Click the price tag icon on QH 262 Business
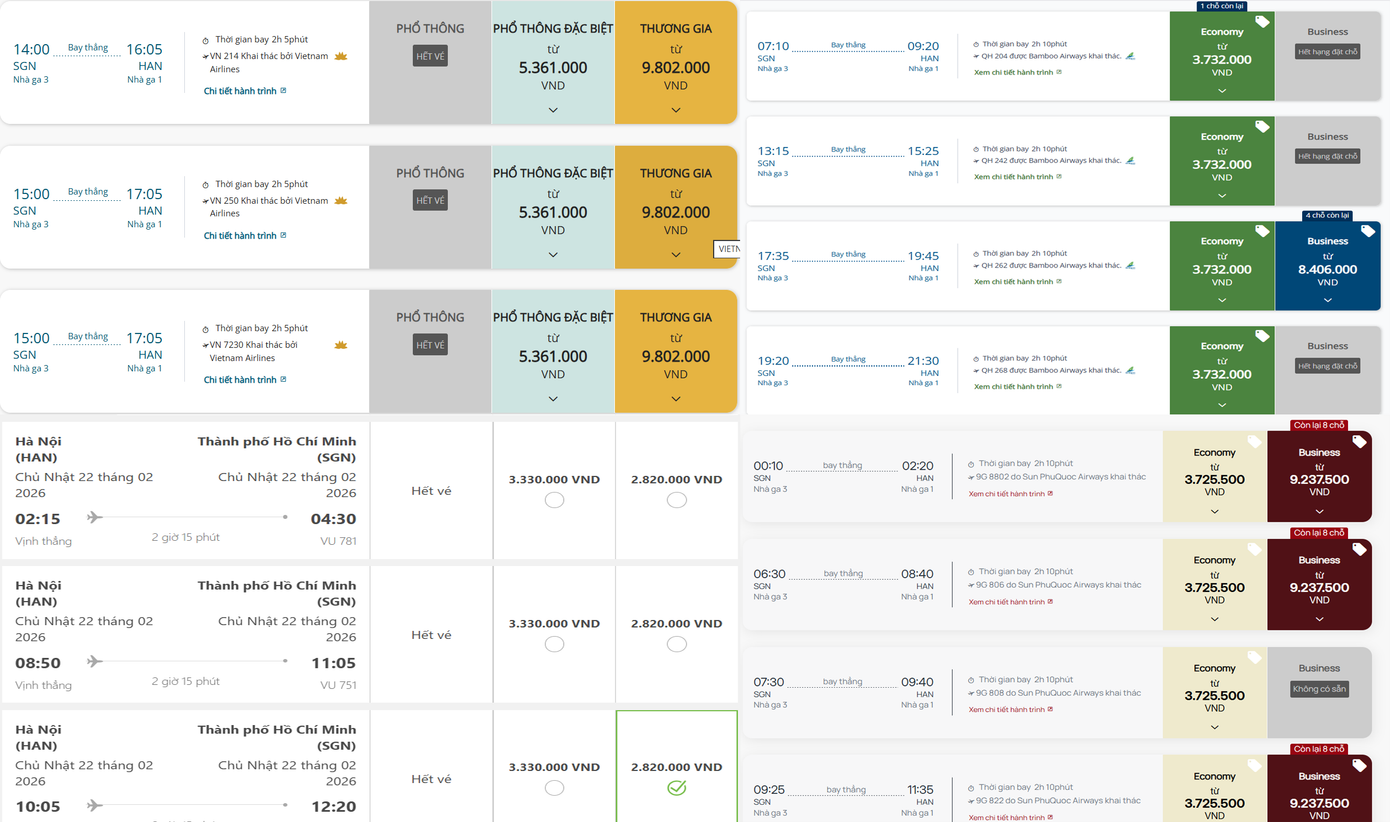 tap(1367, 231)
